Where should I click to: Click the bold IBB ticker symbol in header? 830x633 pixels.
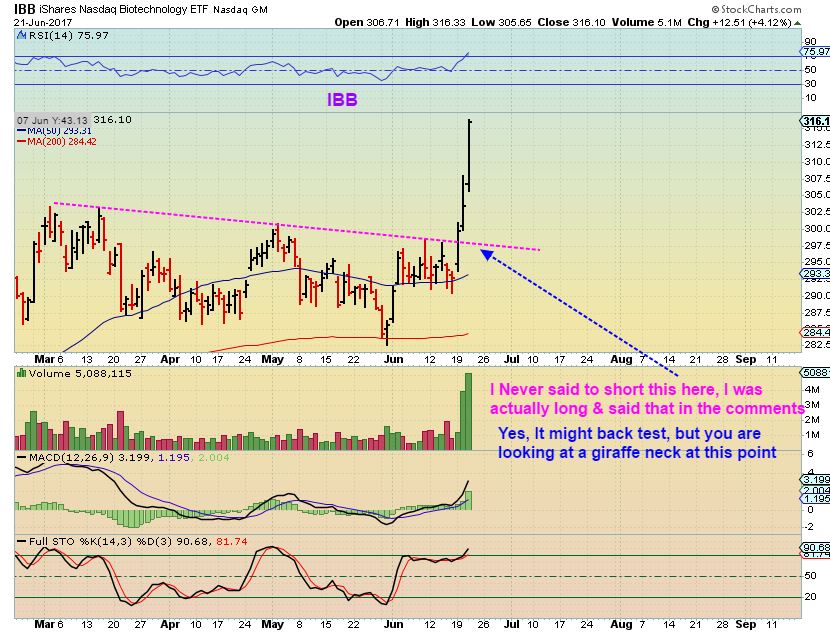(25, 9)
